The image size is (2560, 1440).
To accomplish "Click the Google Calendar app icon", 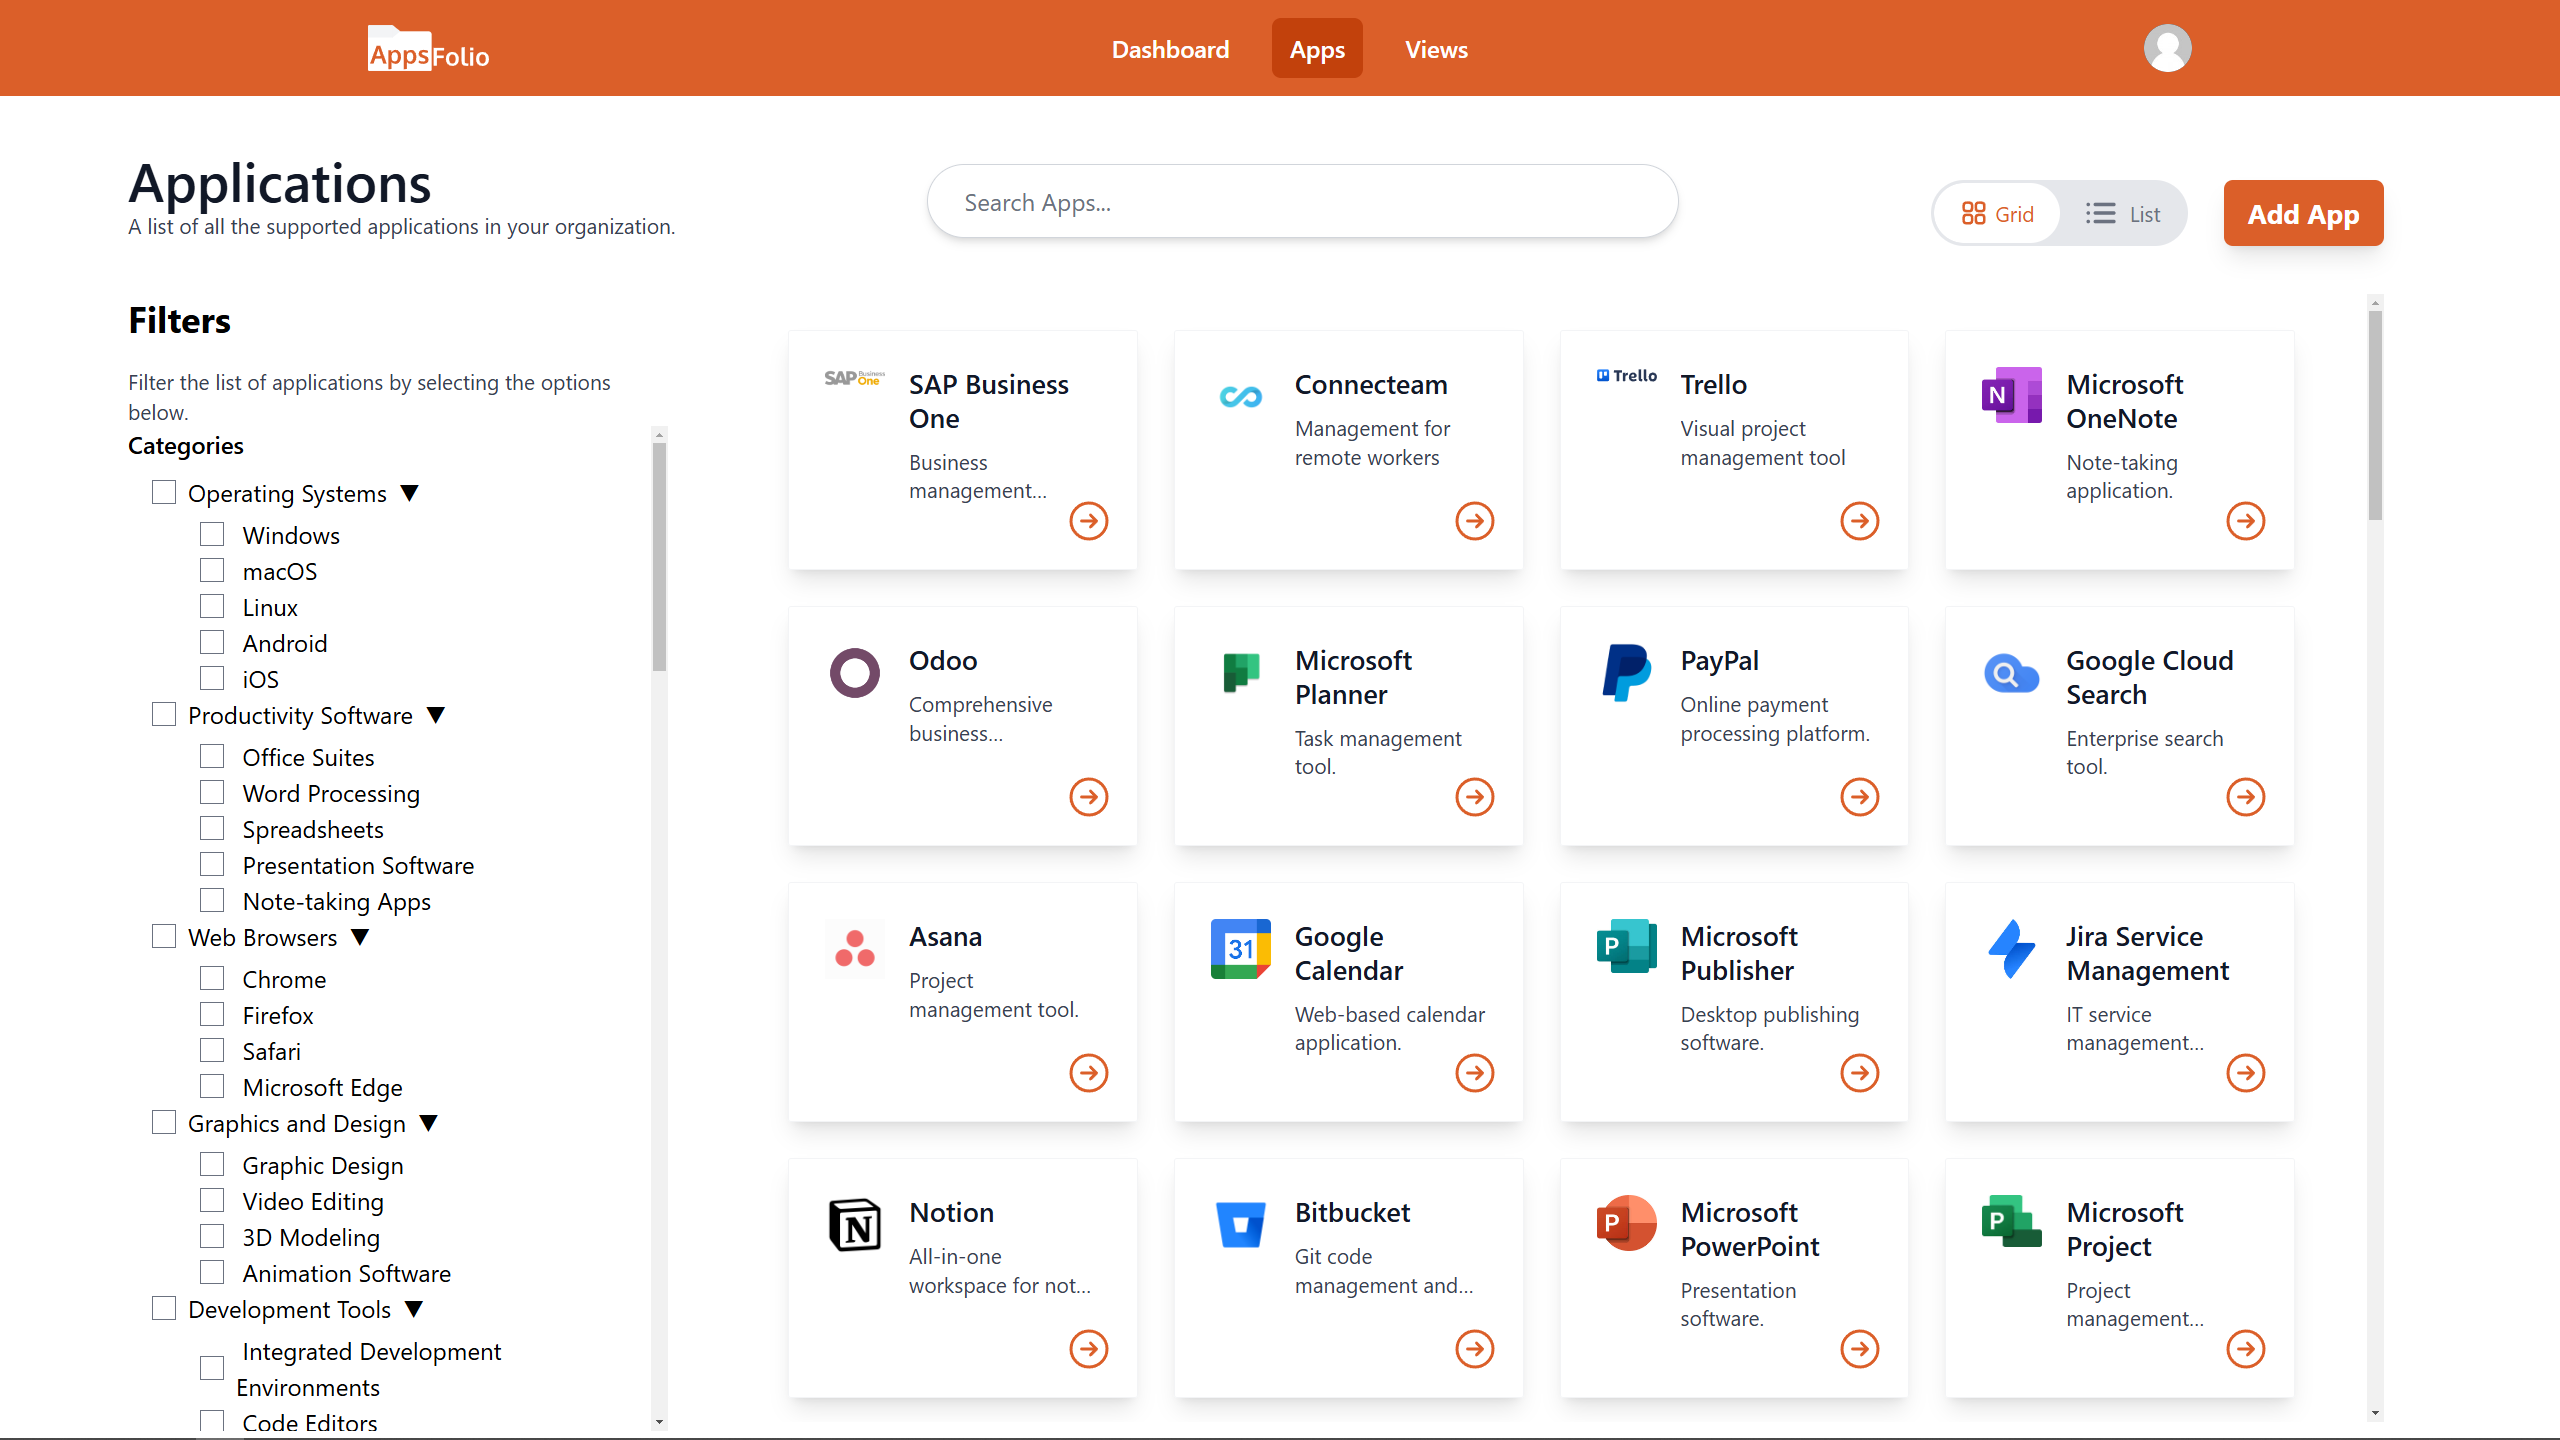I will (x=1240, y=948).
